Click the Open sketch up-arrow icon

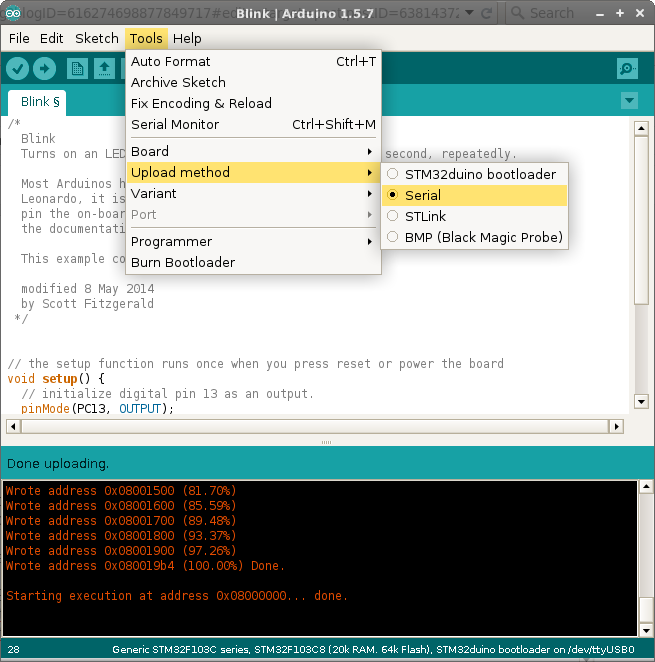[x=104, y=68]
